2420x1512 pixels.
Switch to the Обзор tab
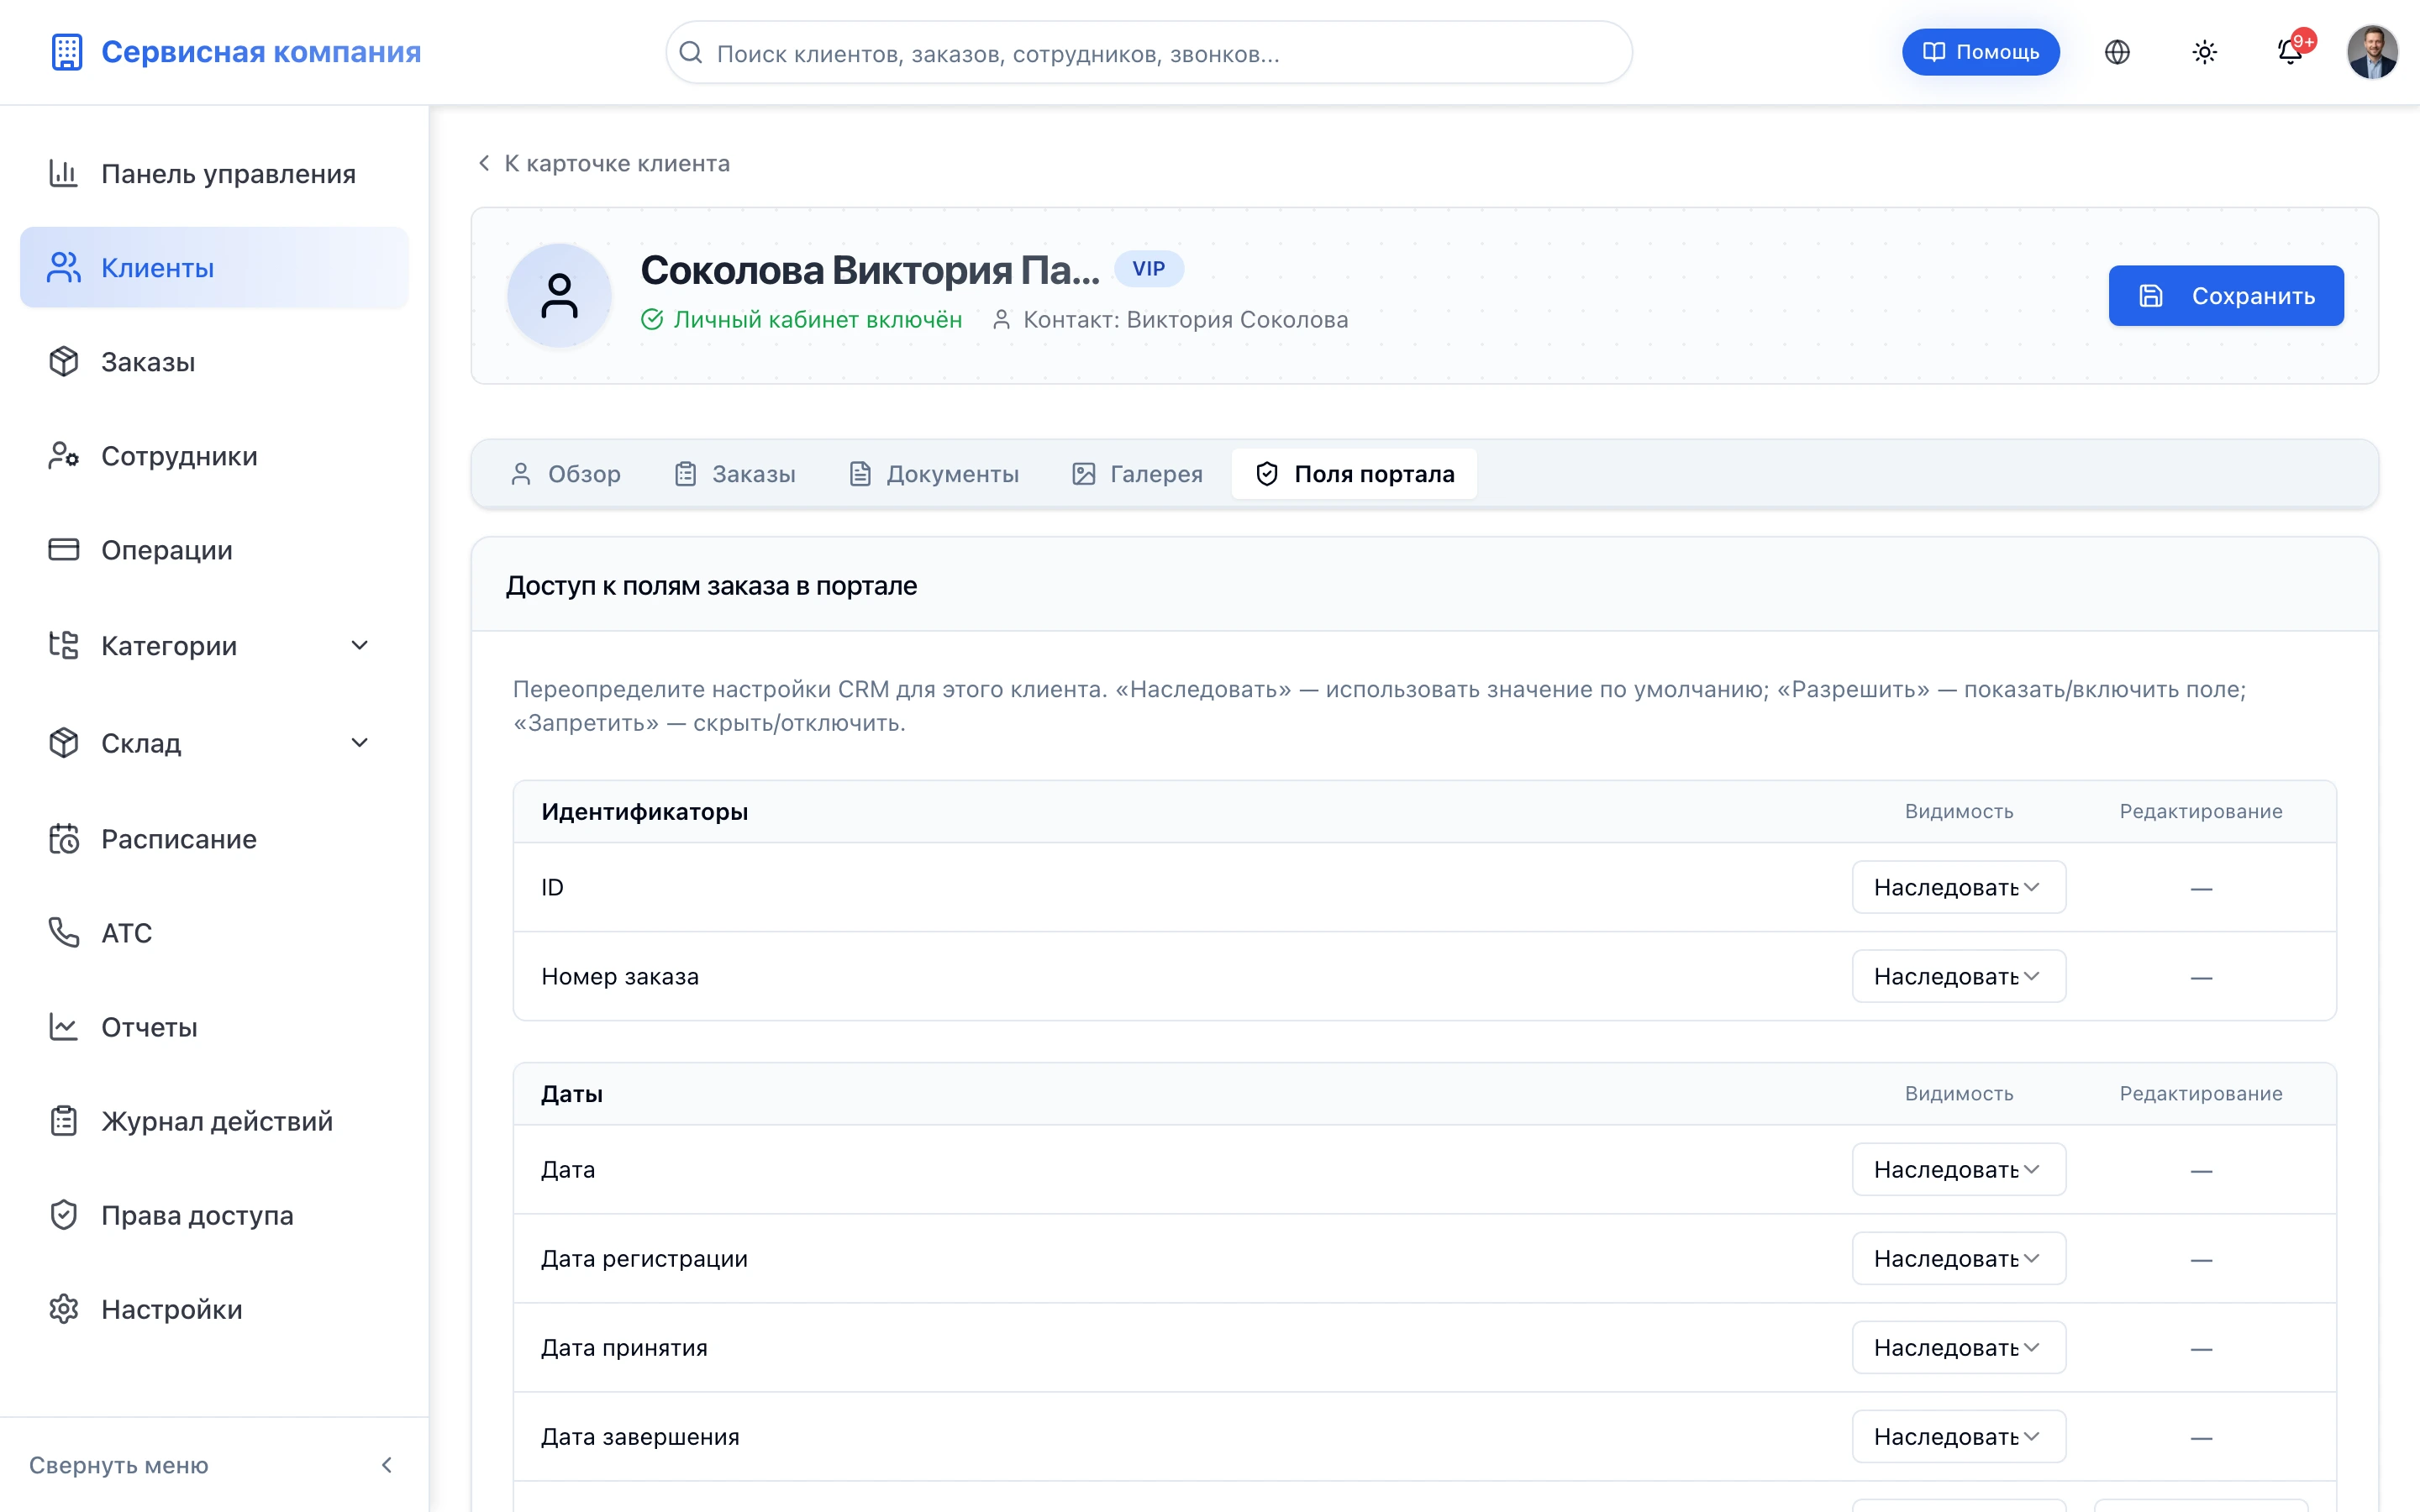pos(565,473)
